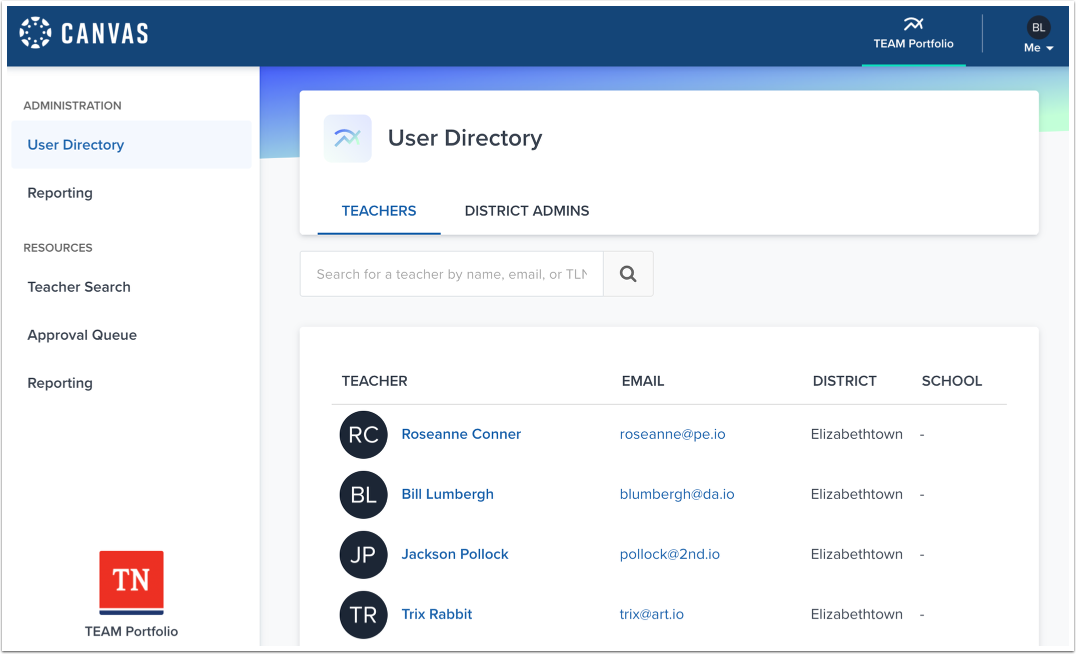Screen dimensions: 1076x654
Task: Click the BL avatar in the top-right corner
Action: (x=1038, y=27)
